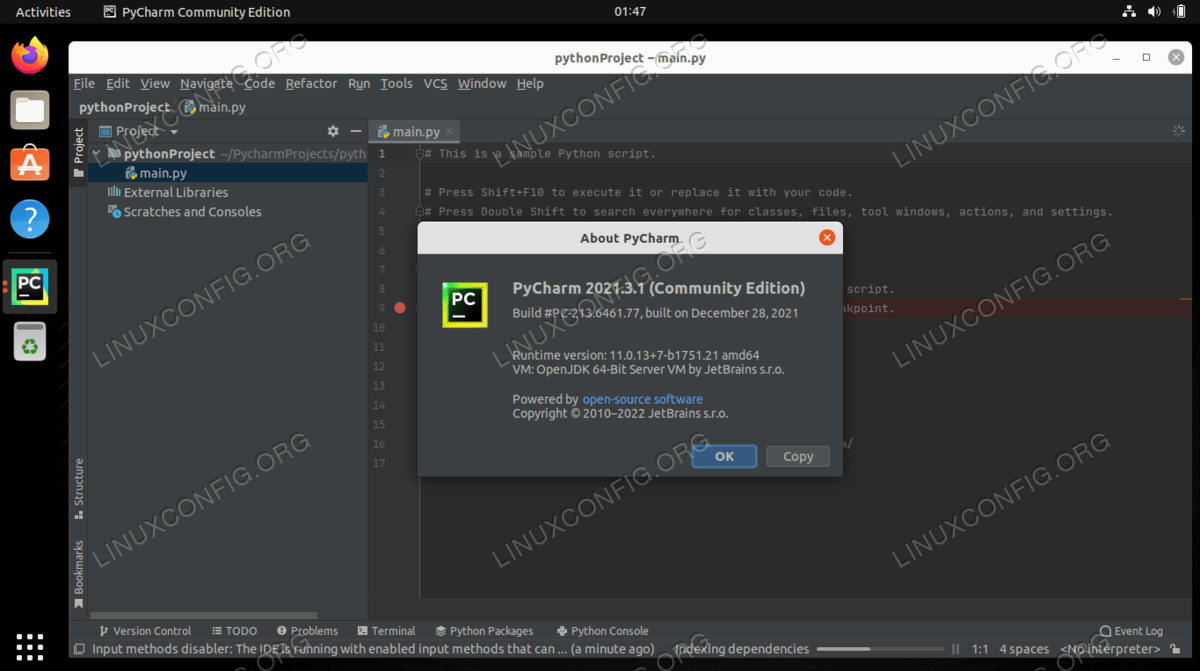
Task: Open the TODO tool window
Action: (234, 631)
